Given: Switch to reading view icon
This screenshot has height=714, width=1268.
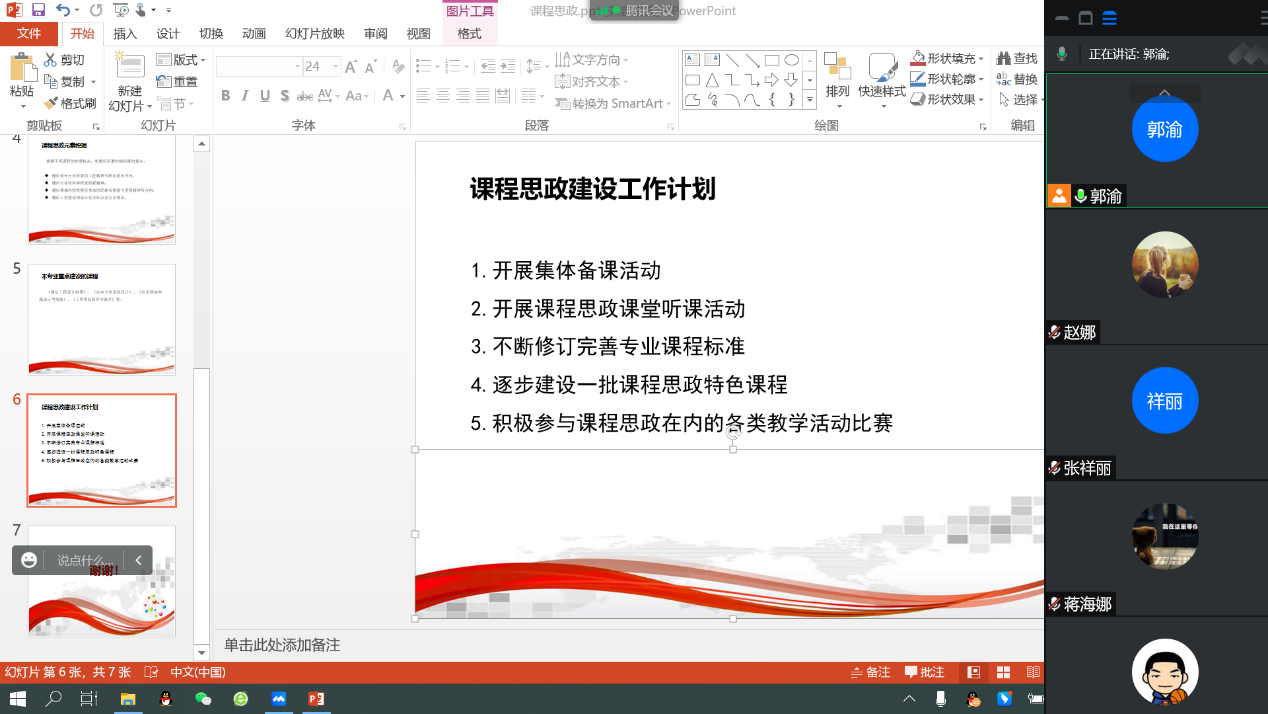Looking at the screenshot, I should (1033, 672).
